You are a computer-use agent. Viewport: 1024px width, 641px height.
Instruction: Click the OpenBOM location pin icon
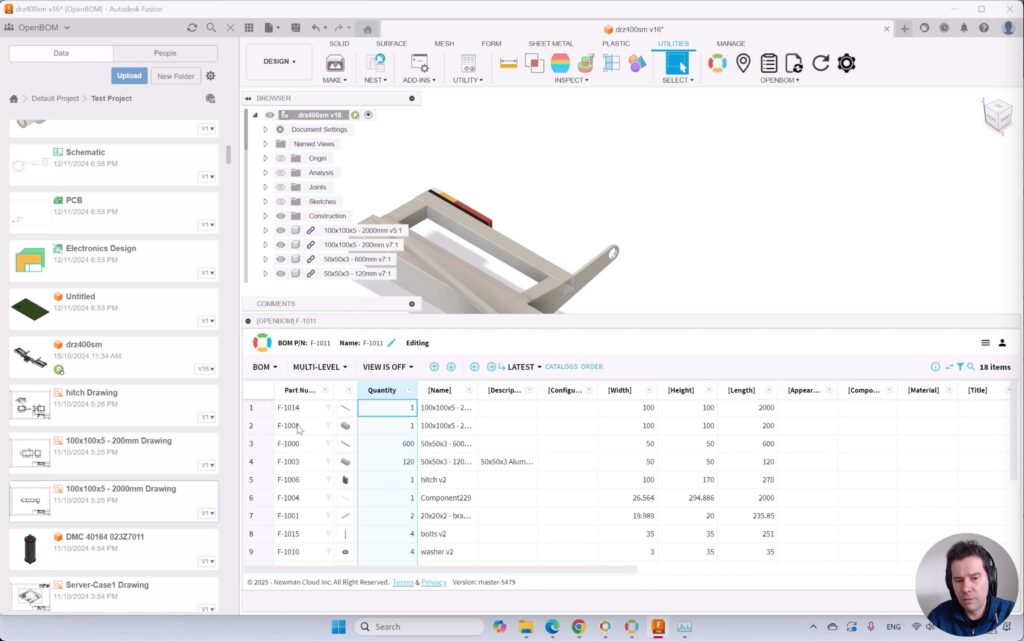[743, 63]
